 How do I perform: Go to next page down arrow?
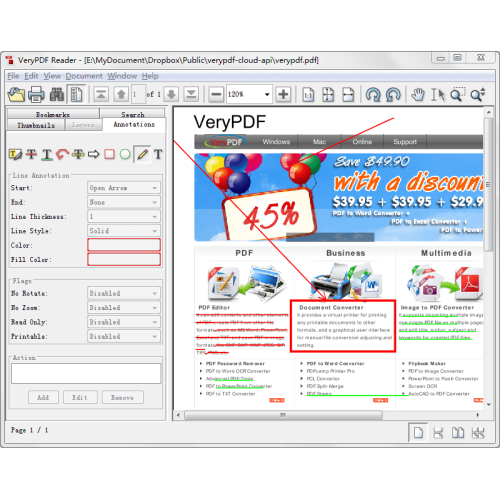171,94
